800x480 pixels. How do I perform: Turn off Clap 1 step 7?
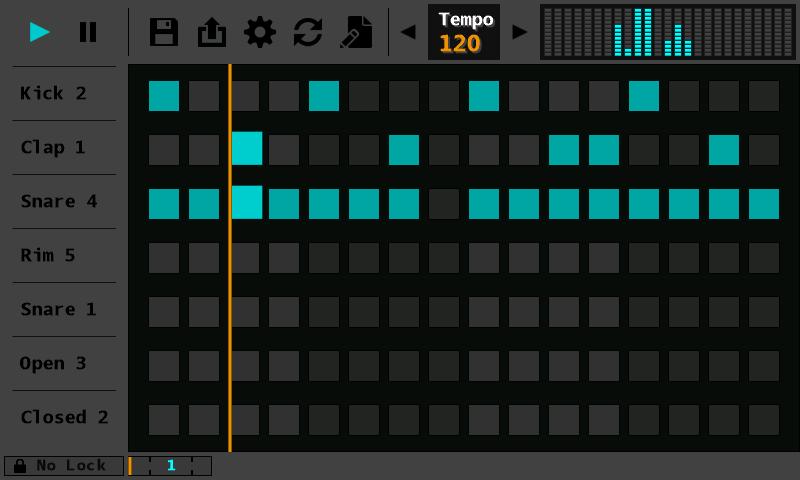pyautogui.click(x=404, y=150)
